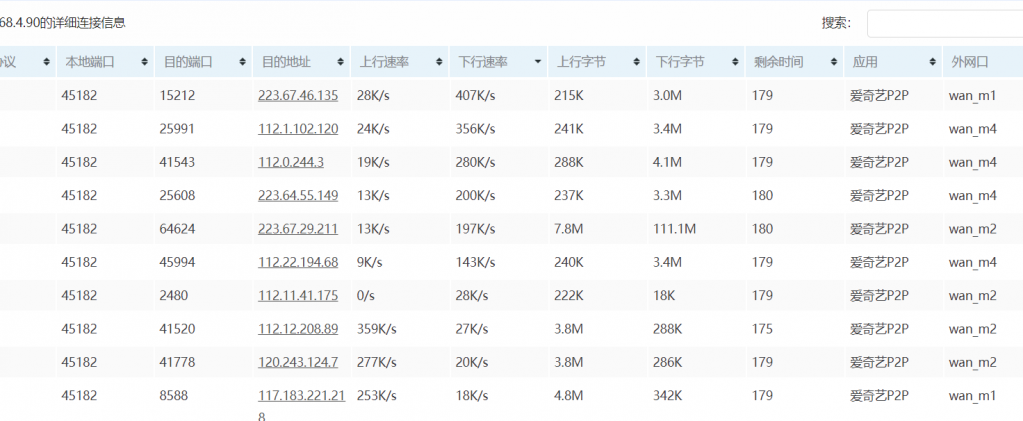This screenshot has width=1023, height=421.
Task: Click downstream rate value 407K/s
Action: 476,95
